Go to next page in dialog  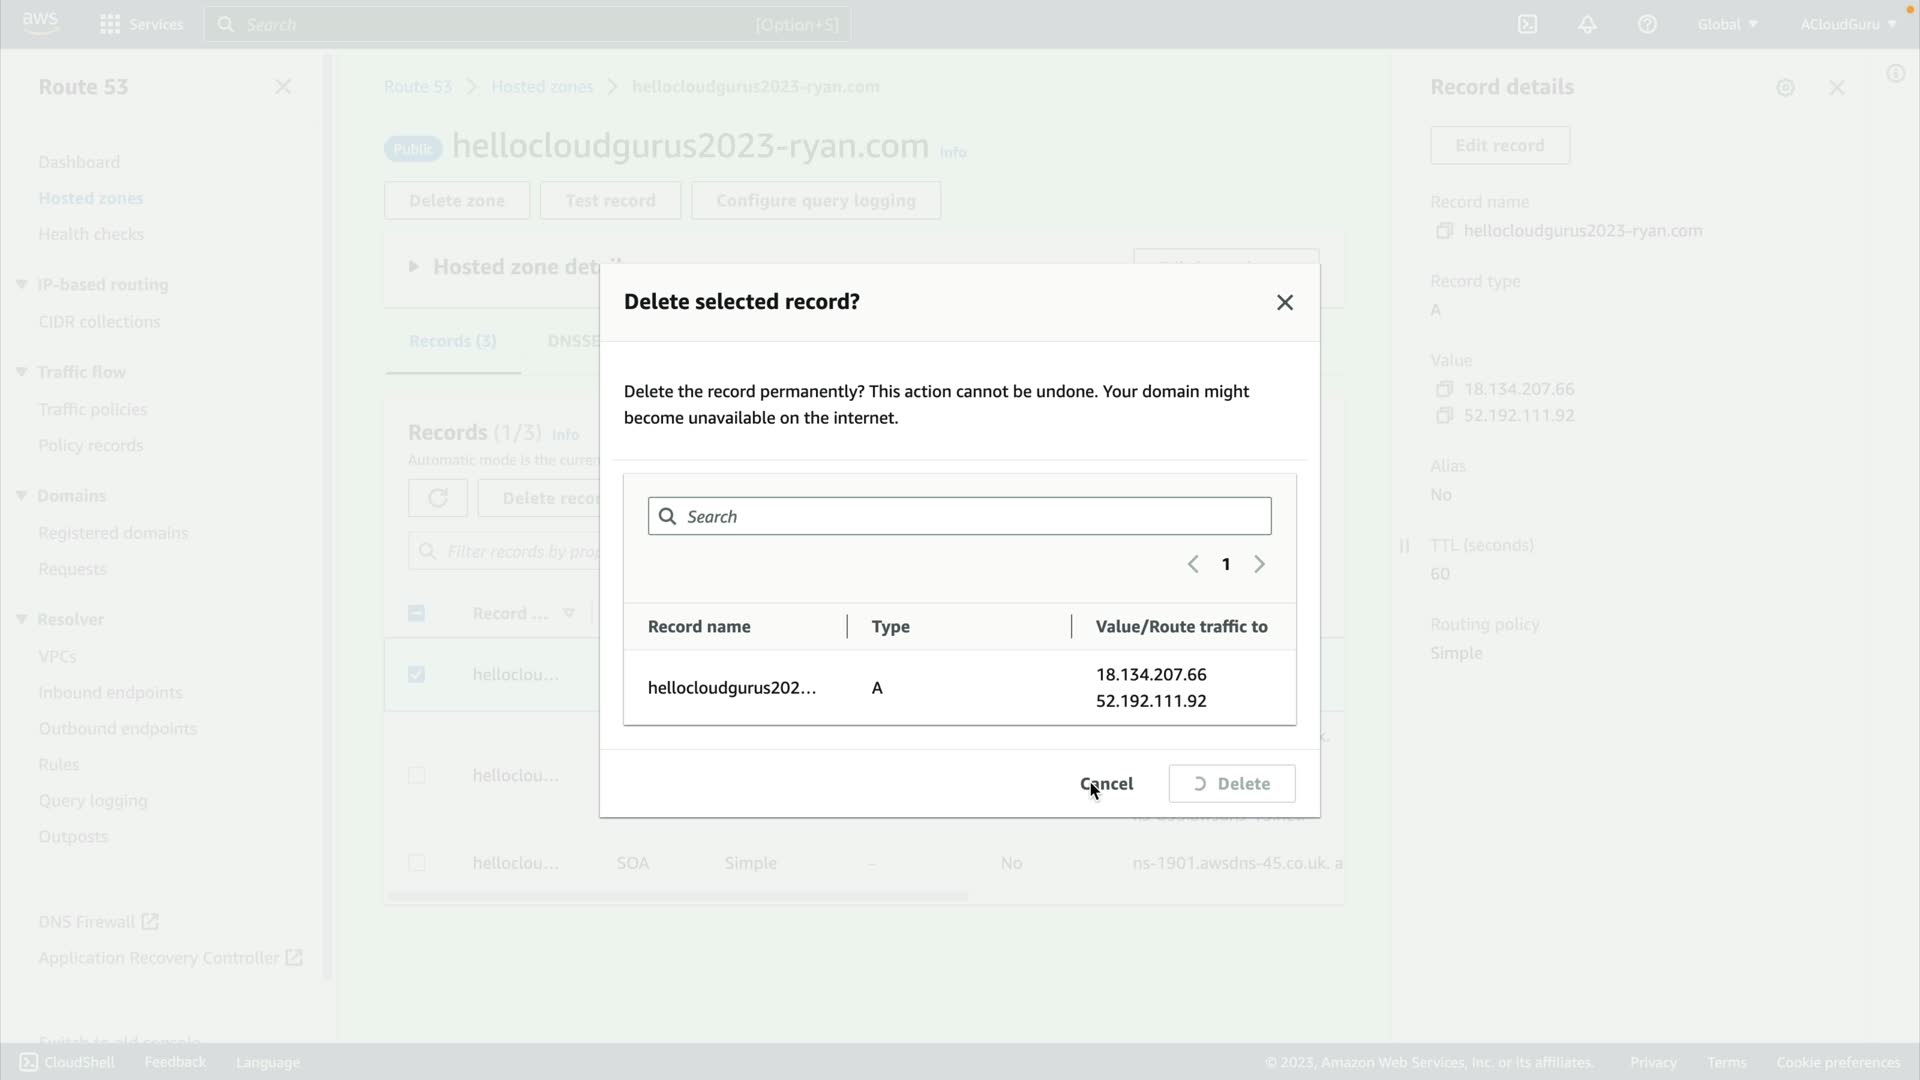click(1259, 565)
